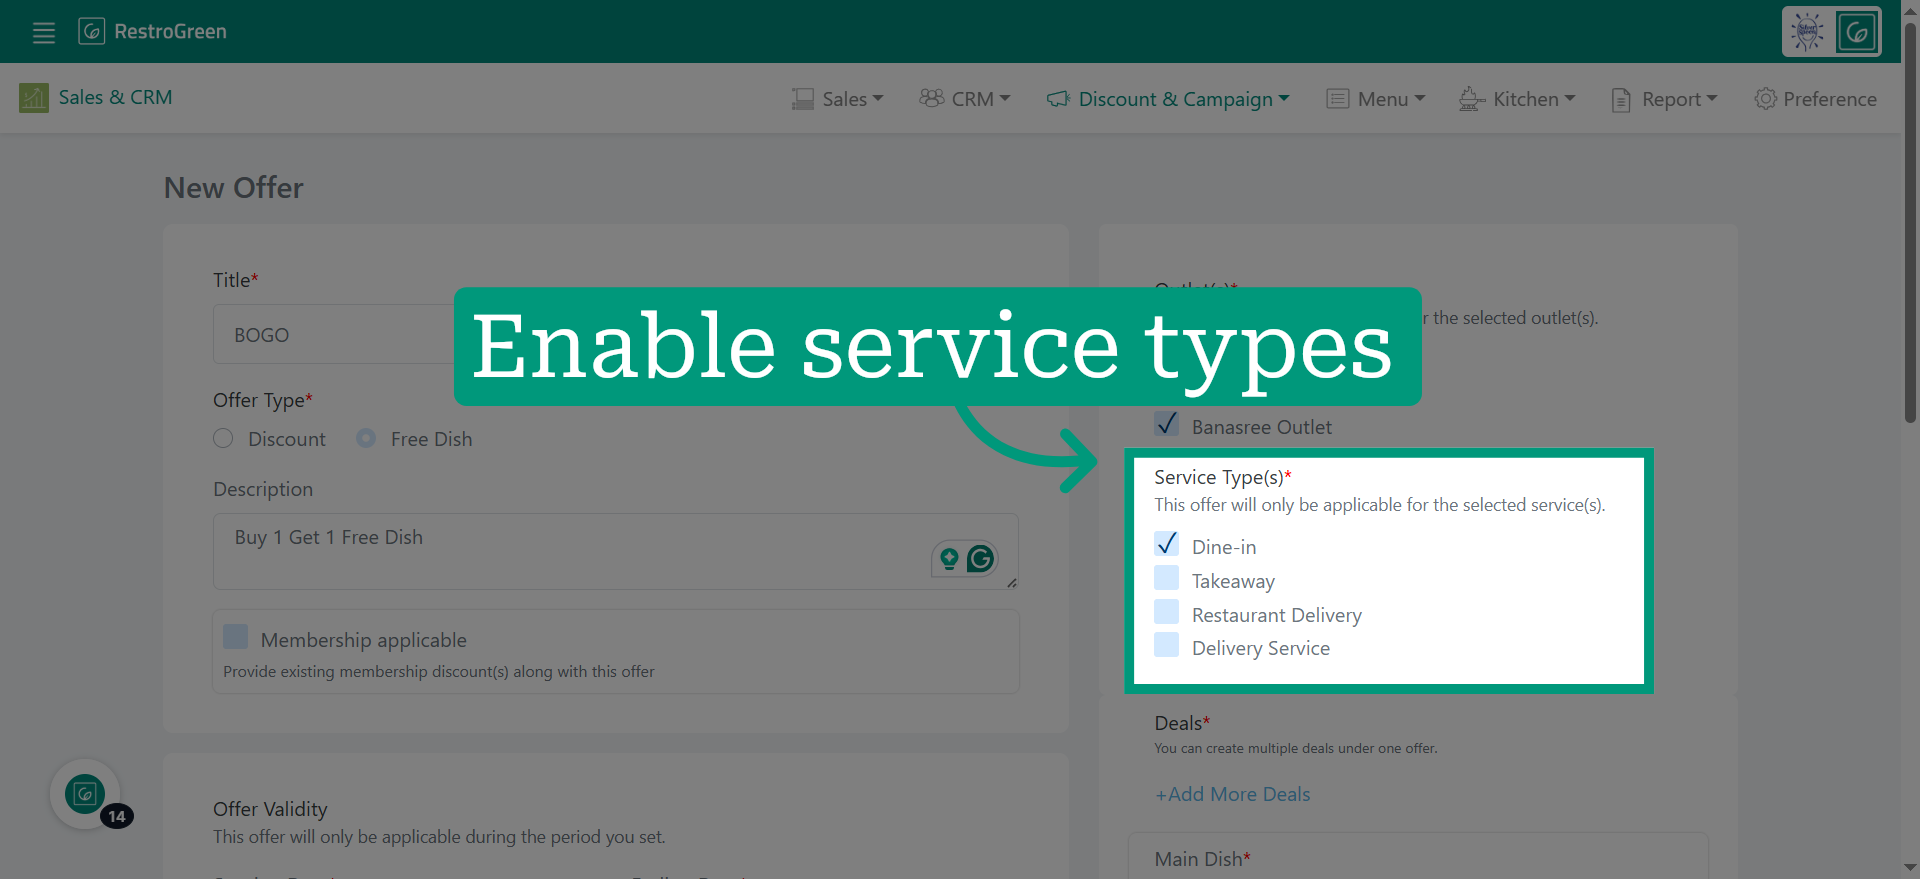The image size is (1920, 879).
Task: Click the green lightbulb suggestion icon
Action: pos(949,558)
